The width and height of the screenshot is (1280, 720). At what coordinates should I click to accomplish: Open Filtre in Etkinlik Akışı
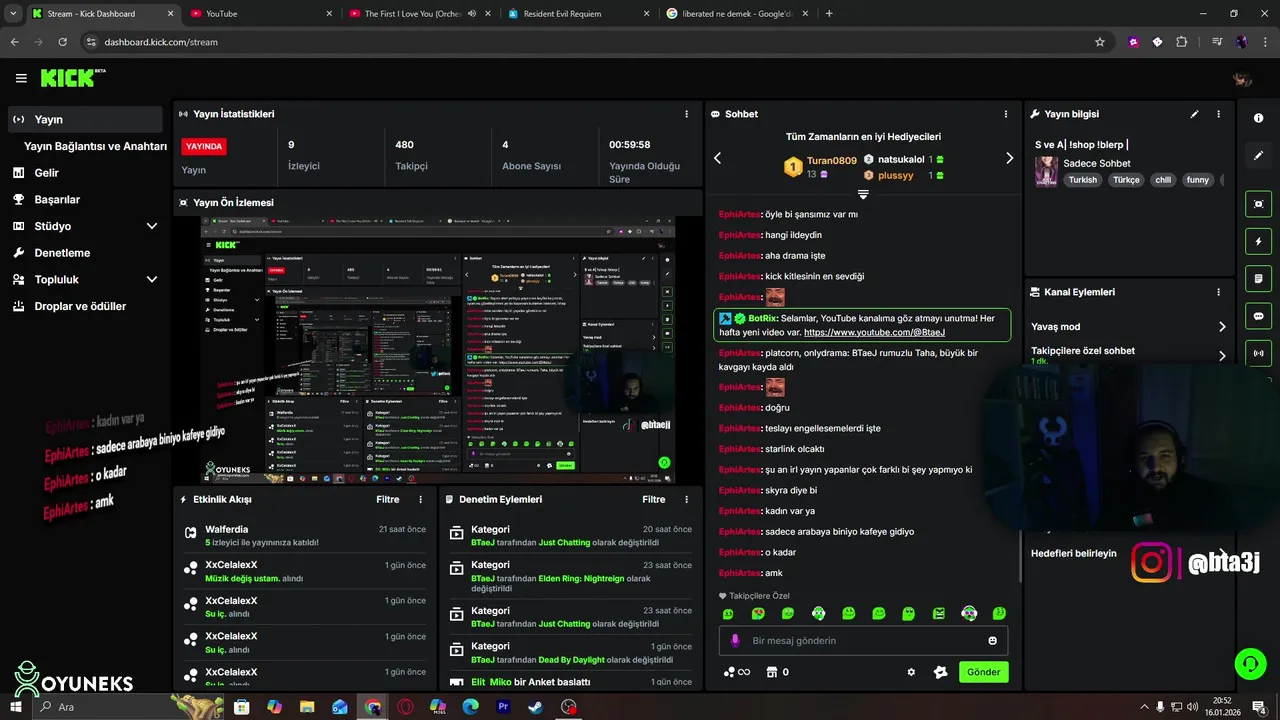click(x=388, y=499)
